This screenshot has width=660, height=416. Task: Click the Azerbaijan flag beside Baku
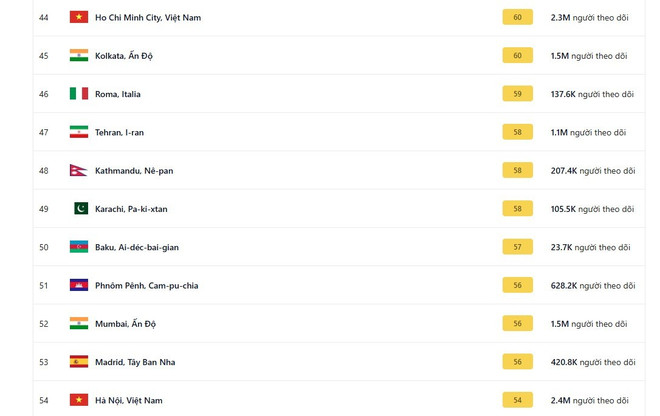[79, 247]
